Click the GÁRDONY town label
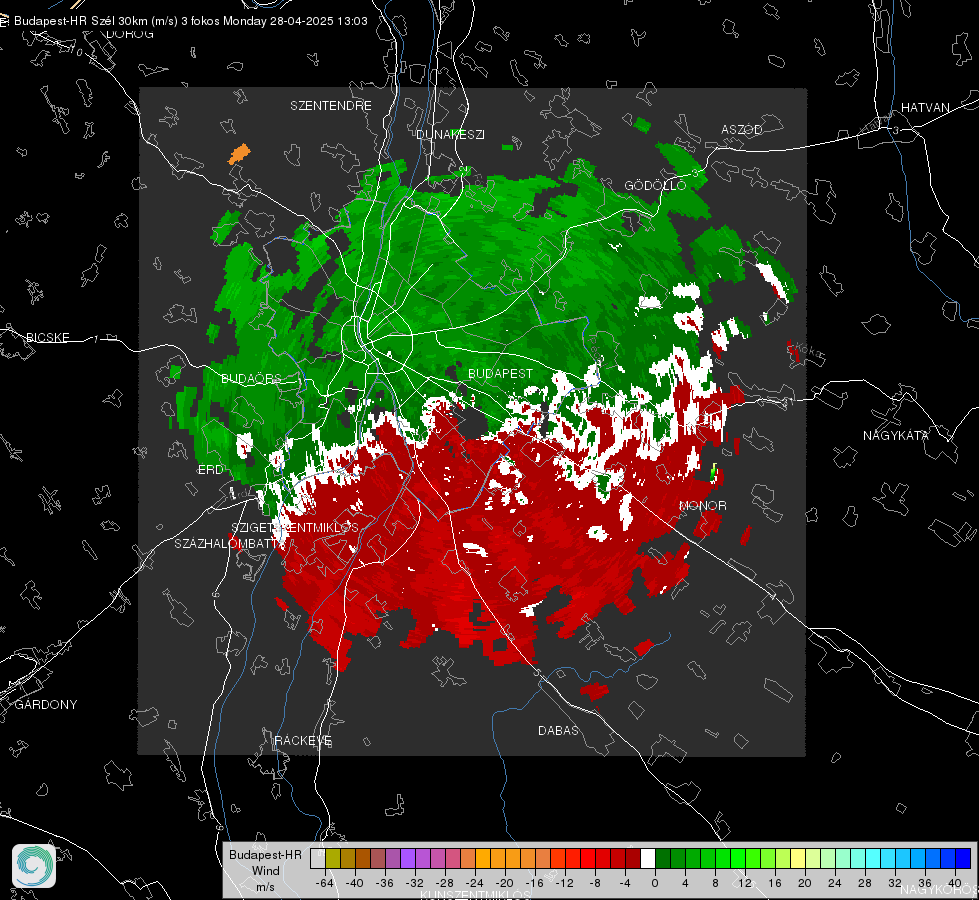Viewport: 979px width, 900px height. [46, 705]
